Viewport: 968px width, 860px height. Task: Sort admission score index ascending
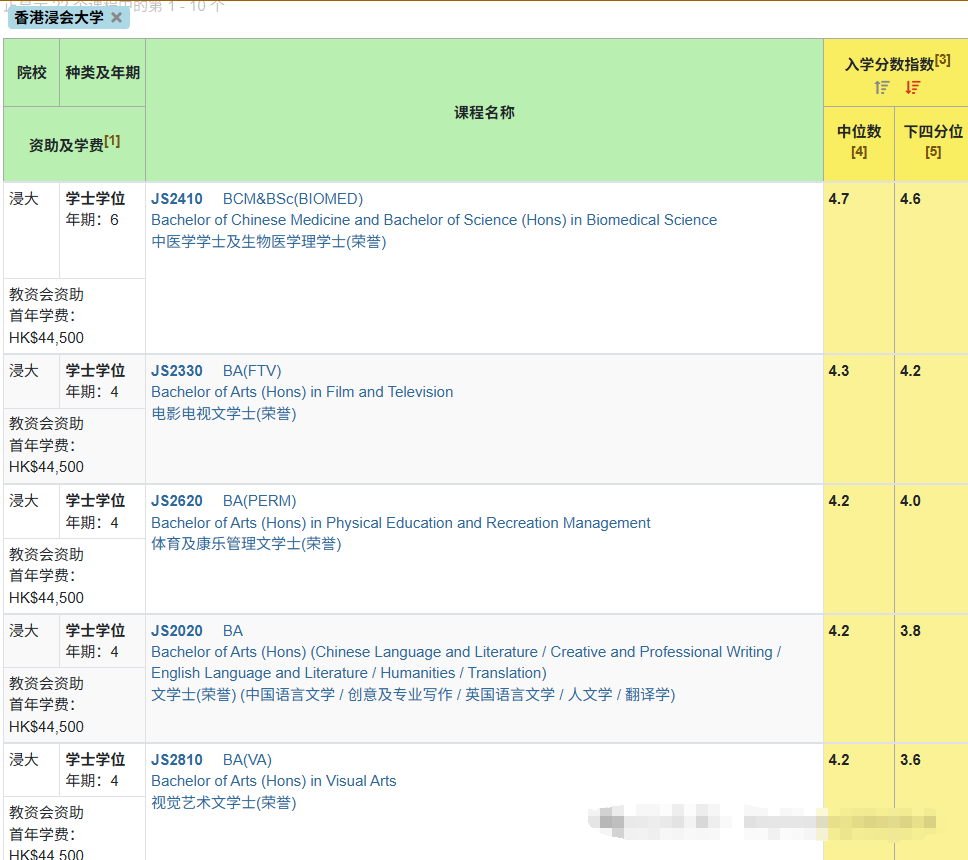click(x=882, y=88)
